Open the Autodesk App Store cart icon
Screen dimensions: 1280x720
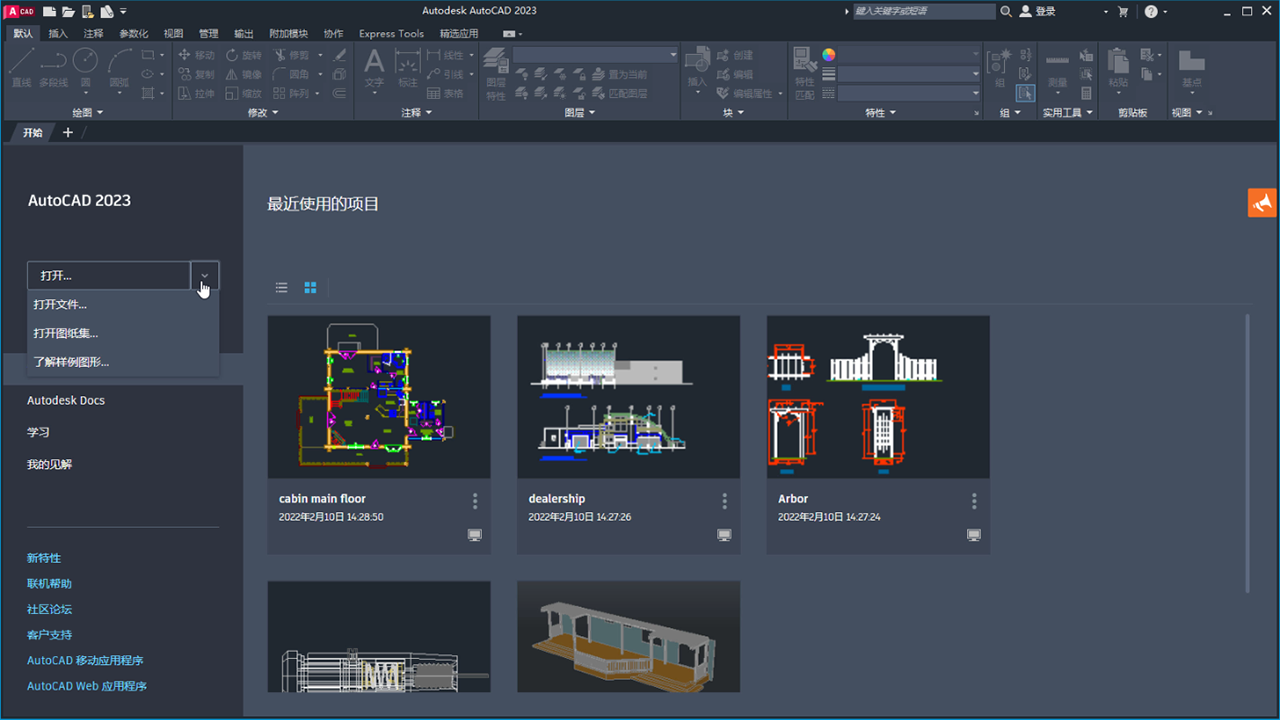coord(1122,11)
